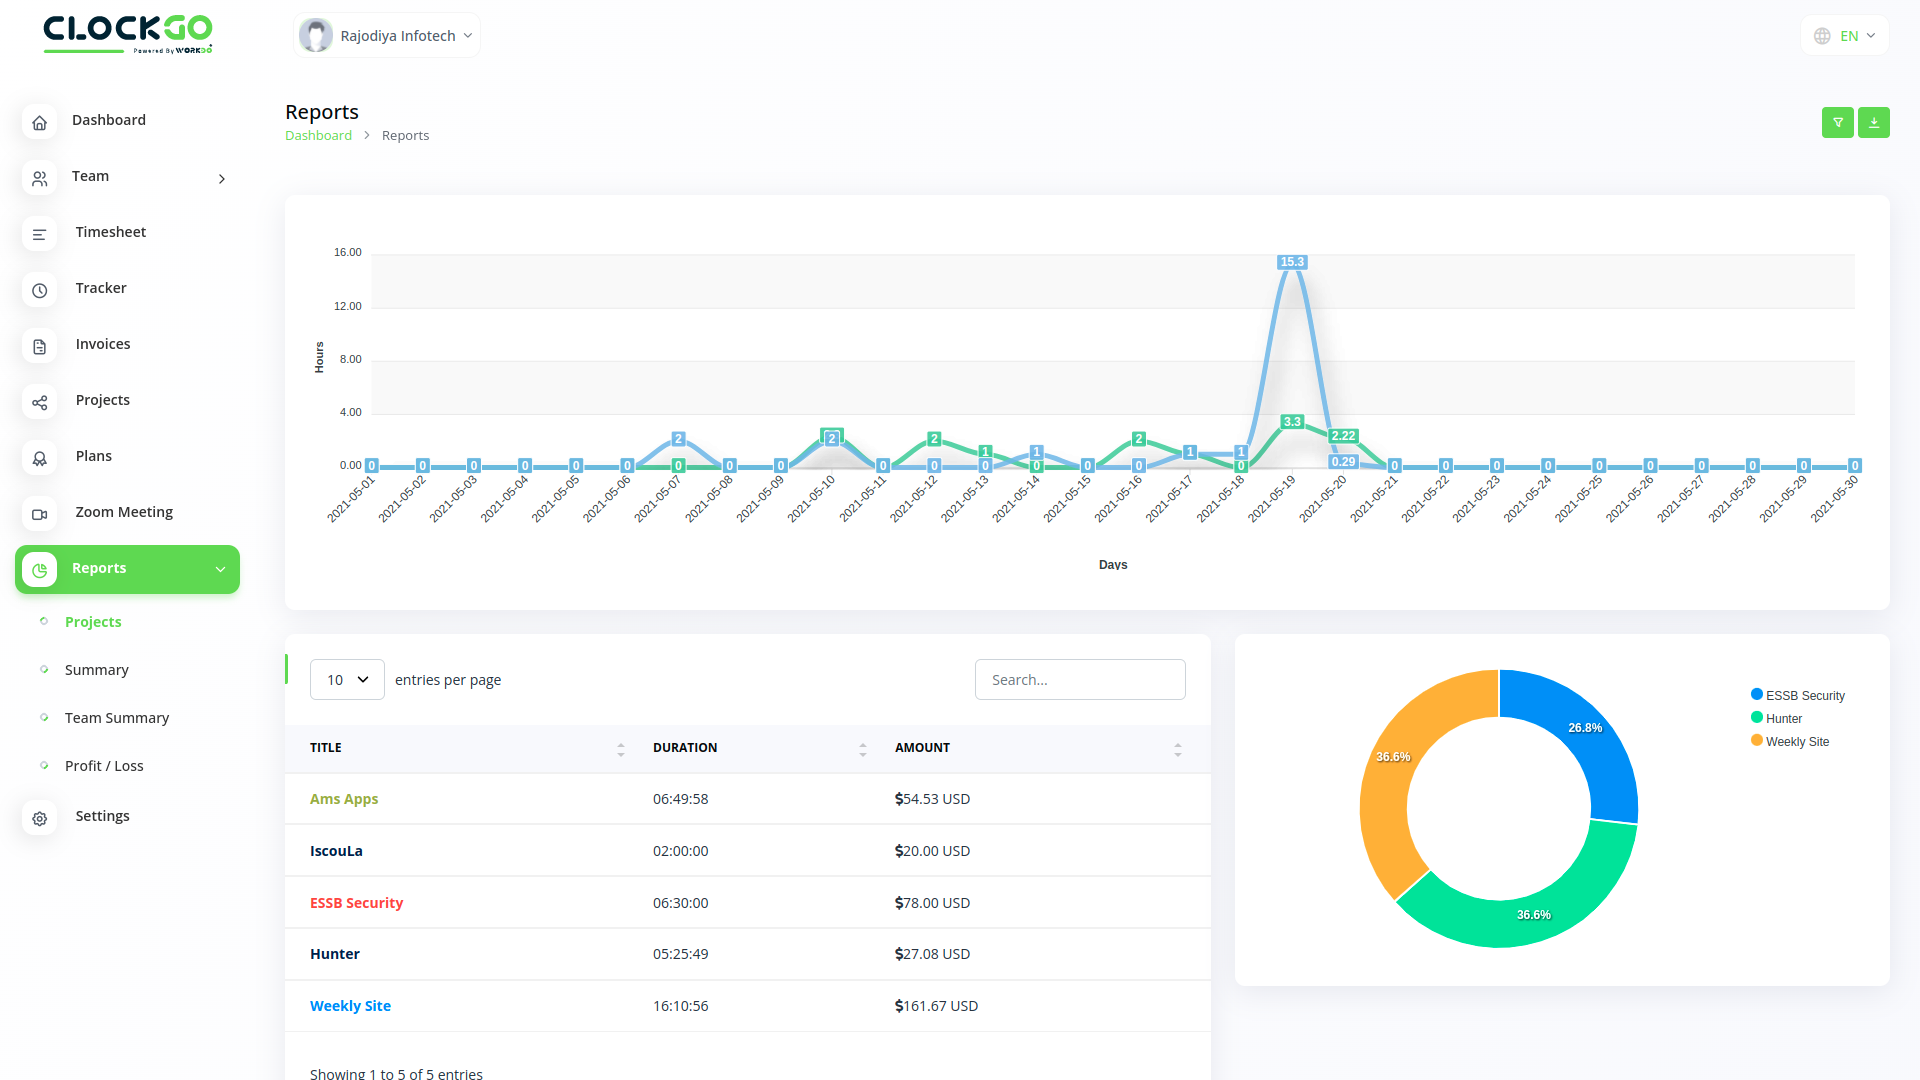Viewport: 1920px width, 1080px height.
Task: Select Team Summary under Reports
Action: tap(116, 718)
